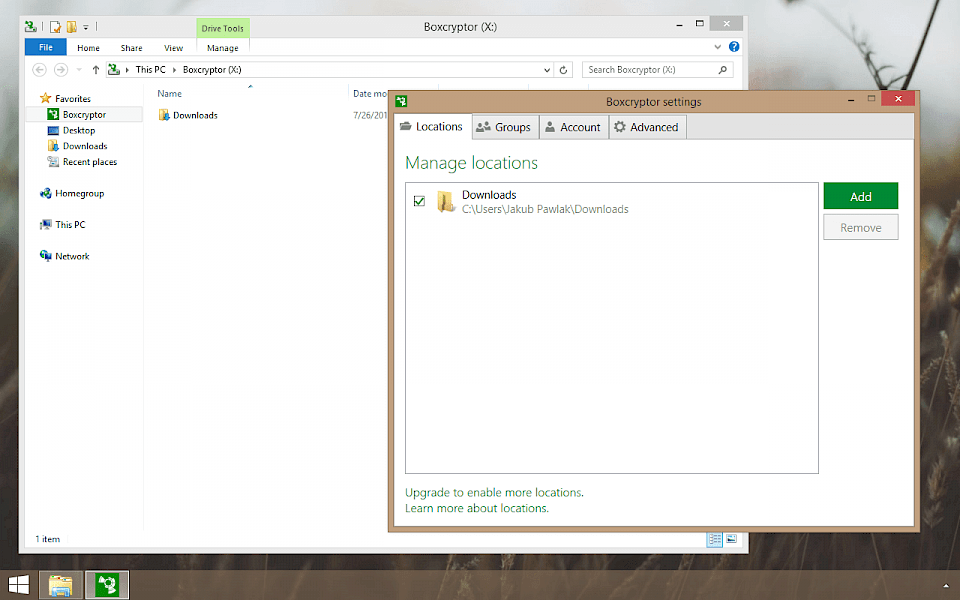Screen dimensions: 960x600
Task: Open the Advanced tab in Boxcryptor settings
Action: [x=647, y=127]
